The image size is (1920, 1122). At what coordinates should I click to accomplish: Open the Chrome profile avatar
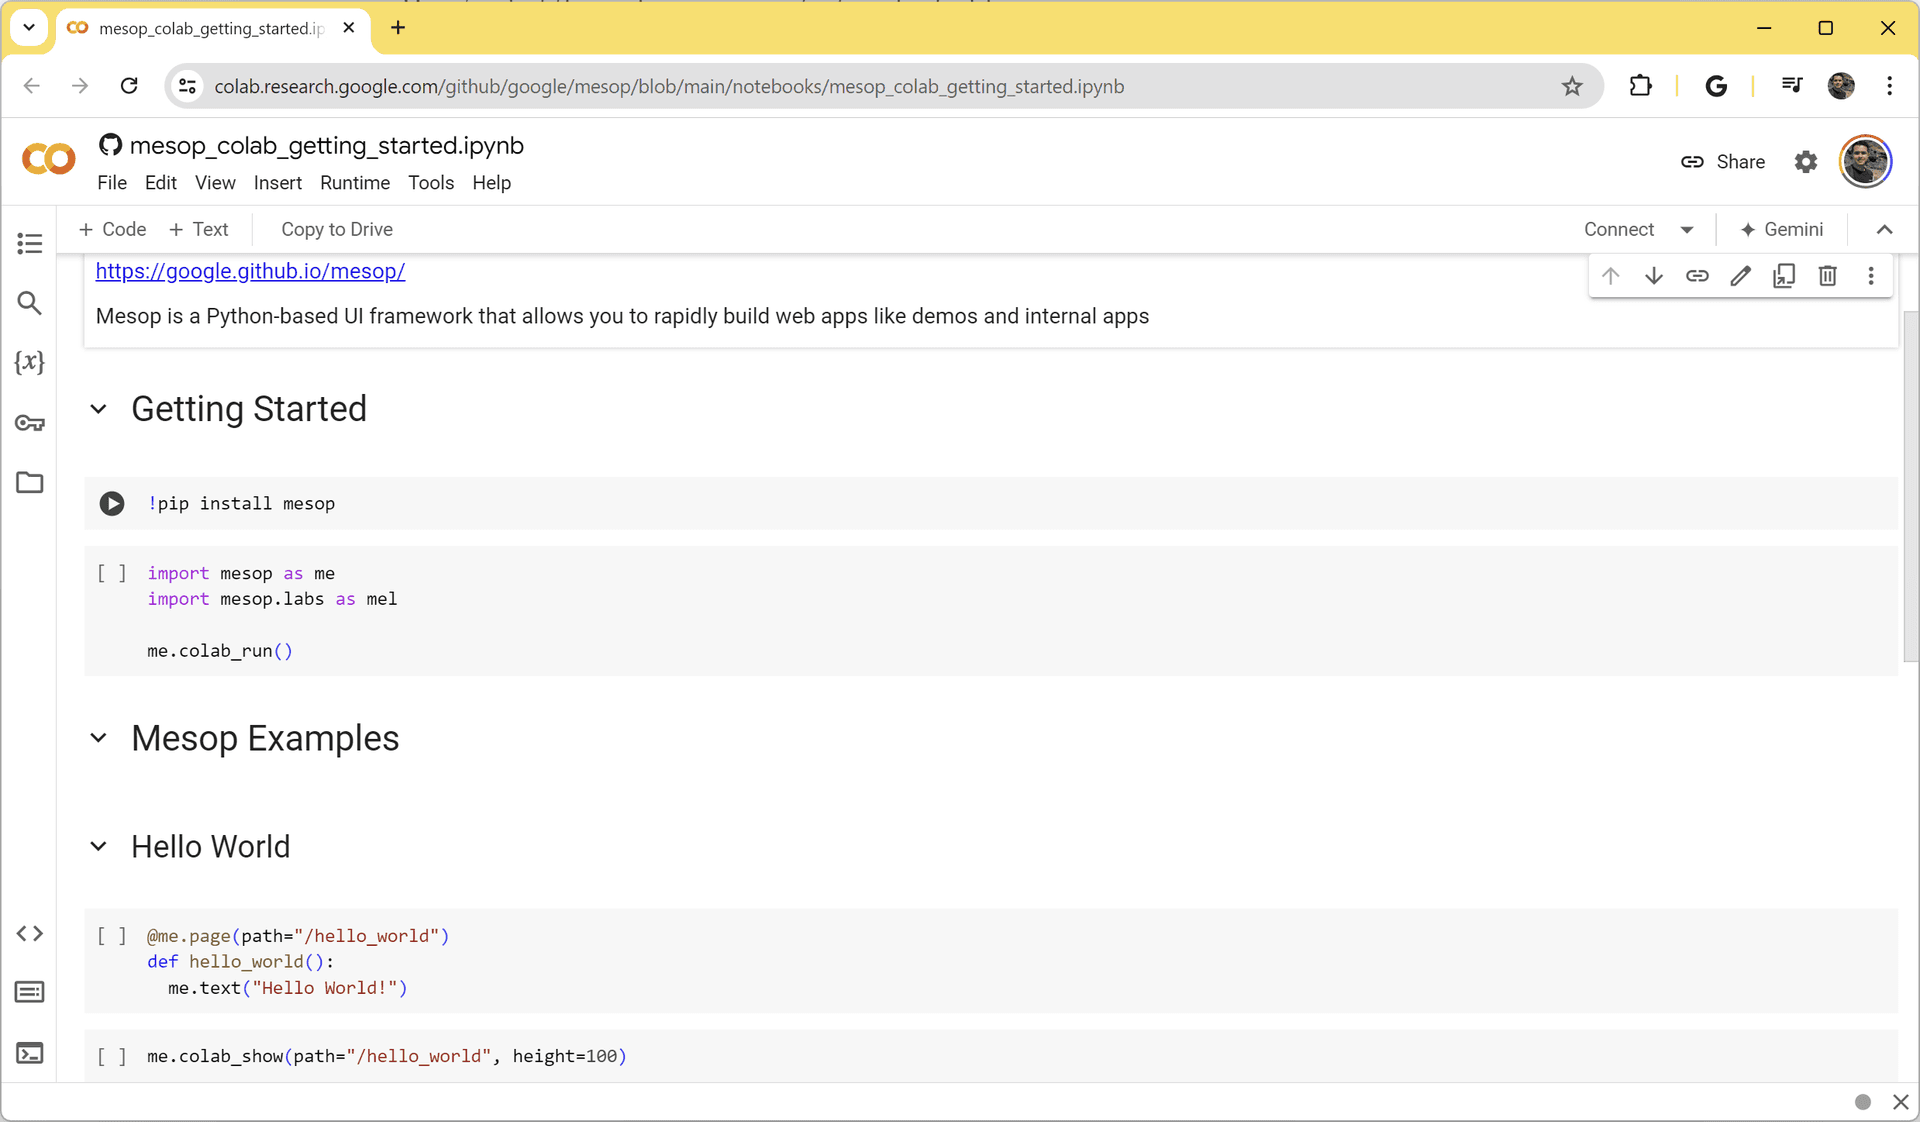(x=1841, y=86)
